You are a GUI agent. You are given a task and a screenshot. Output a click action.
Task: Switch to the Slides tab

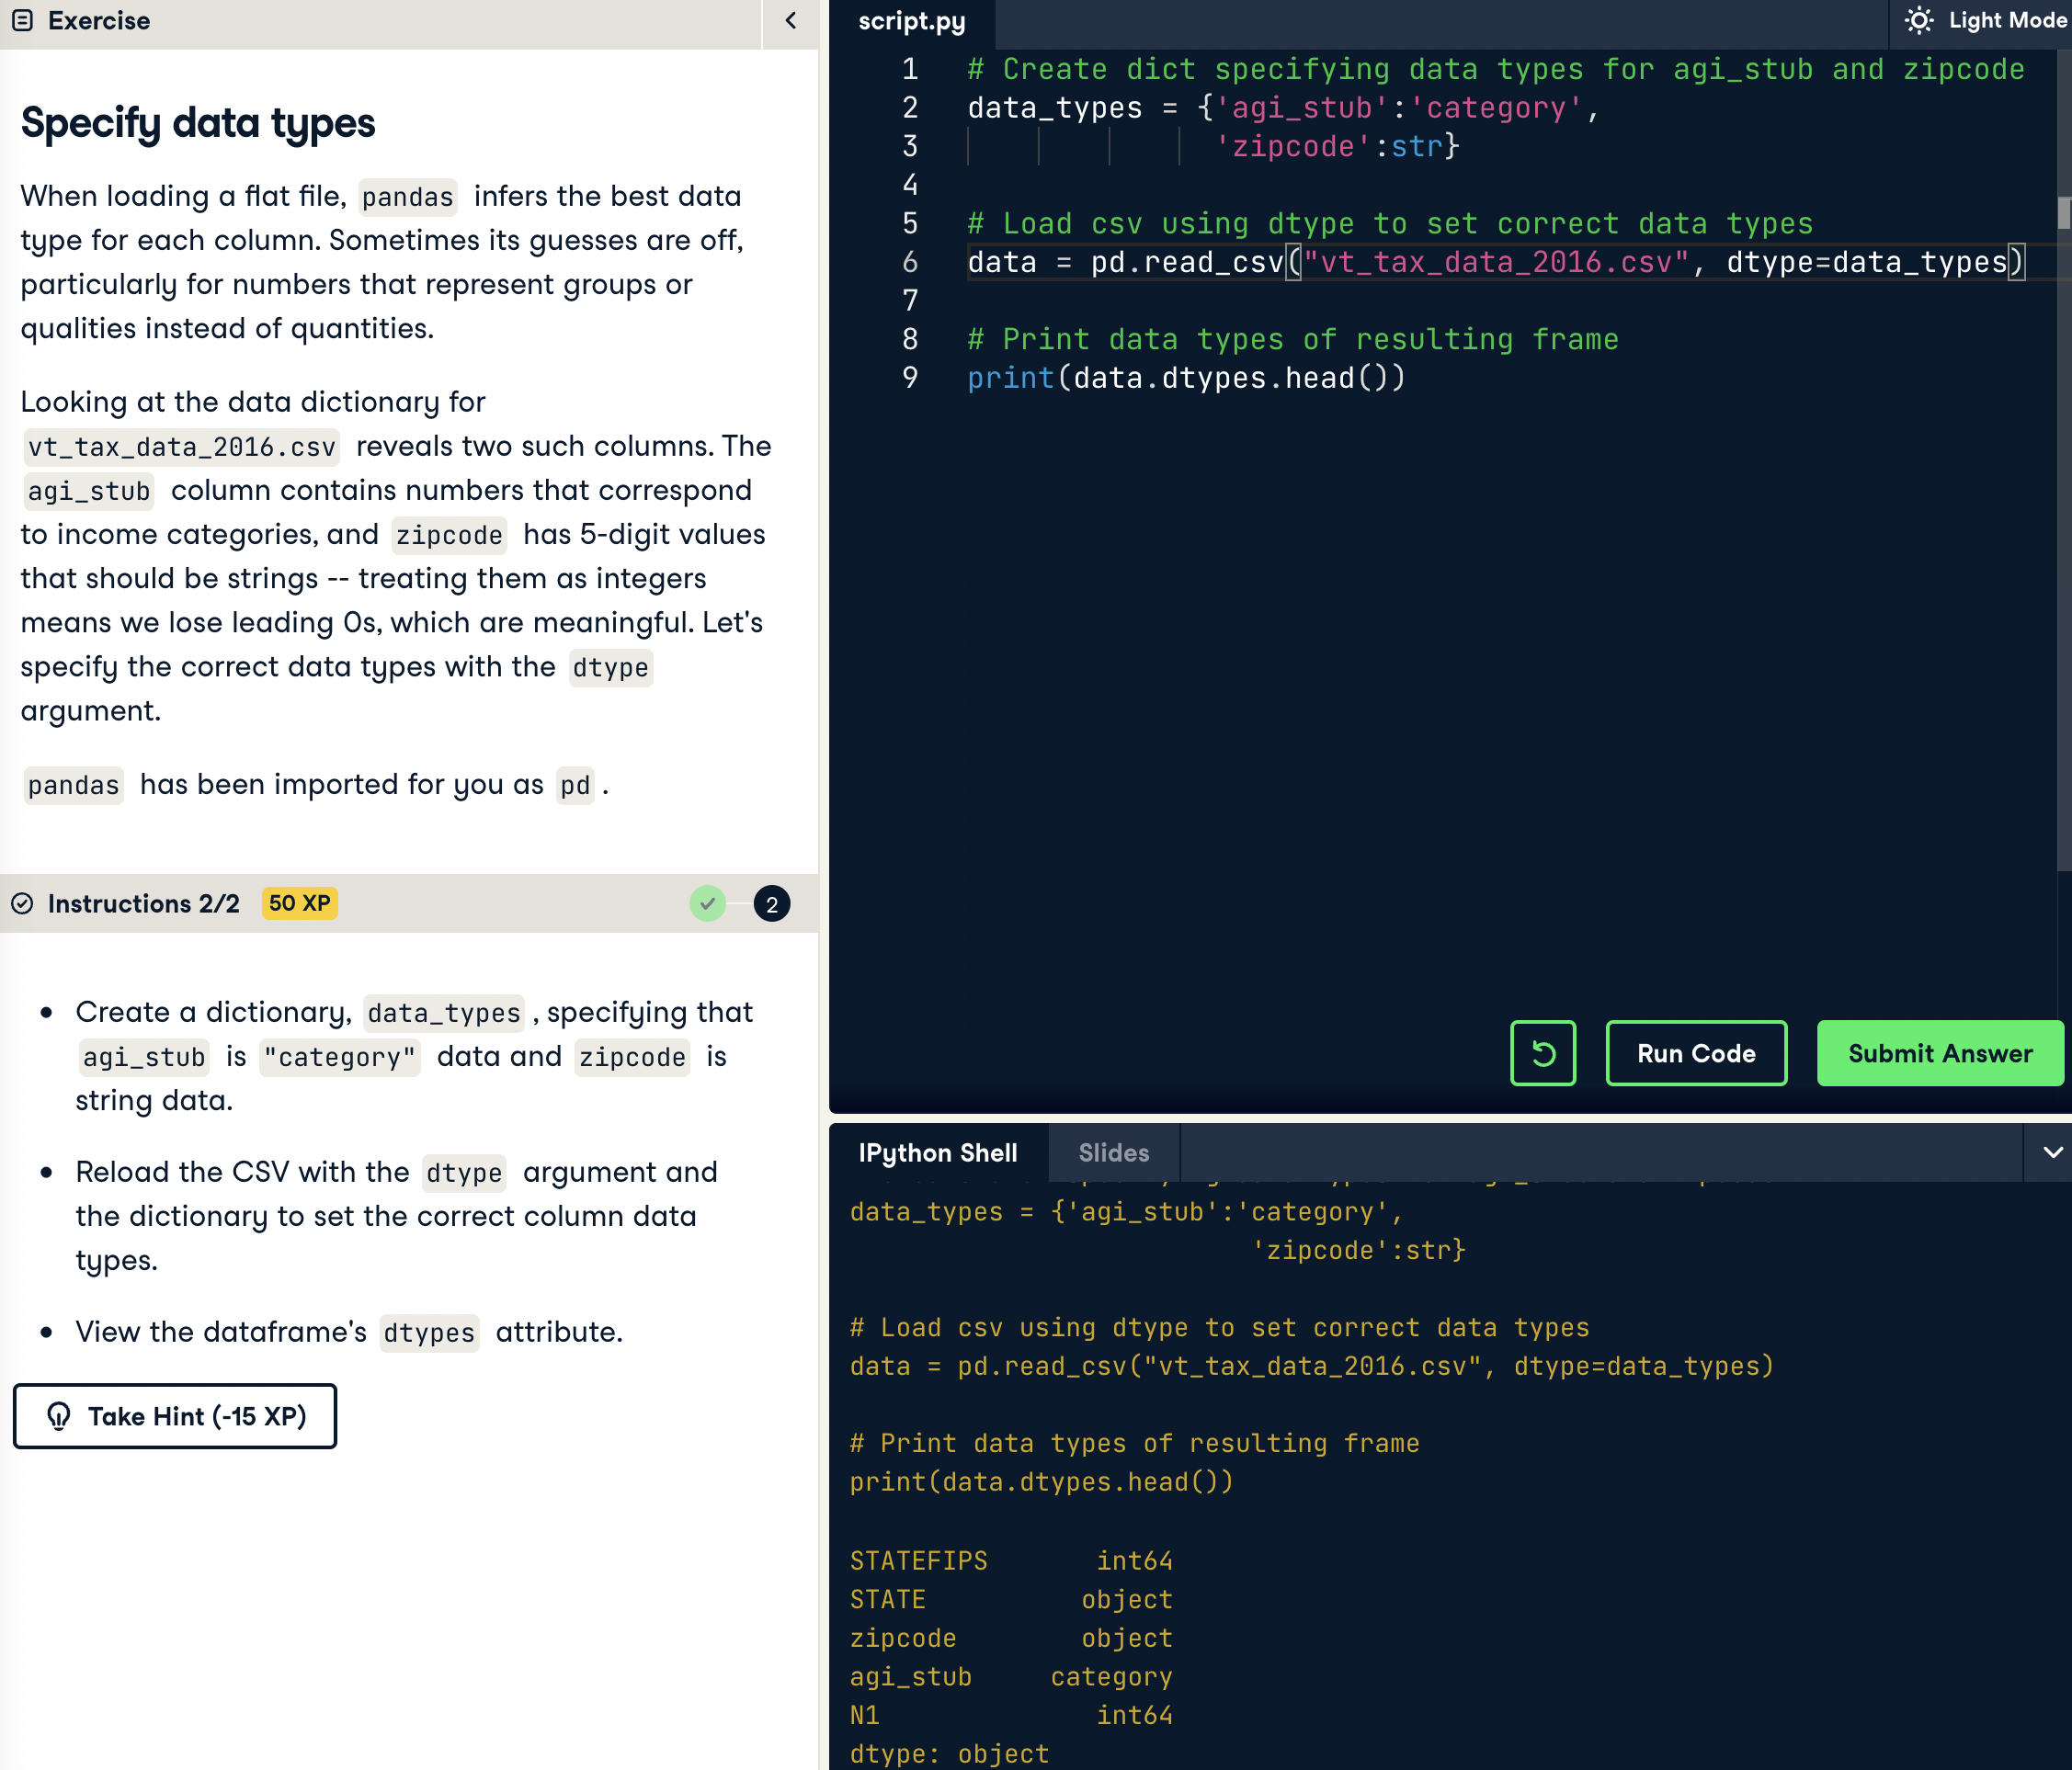1113,1153
